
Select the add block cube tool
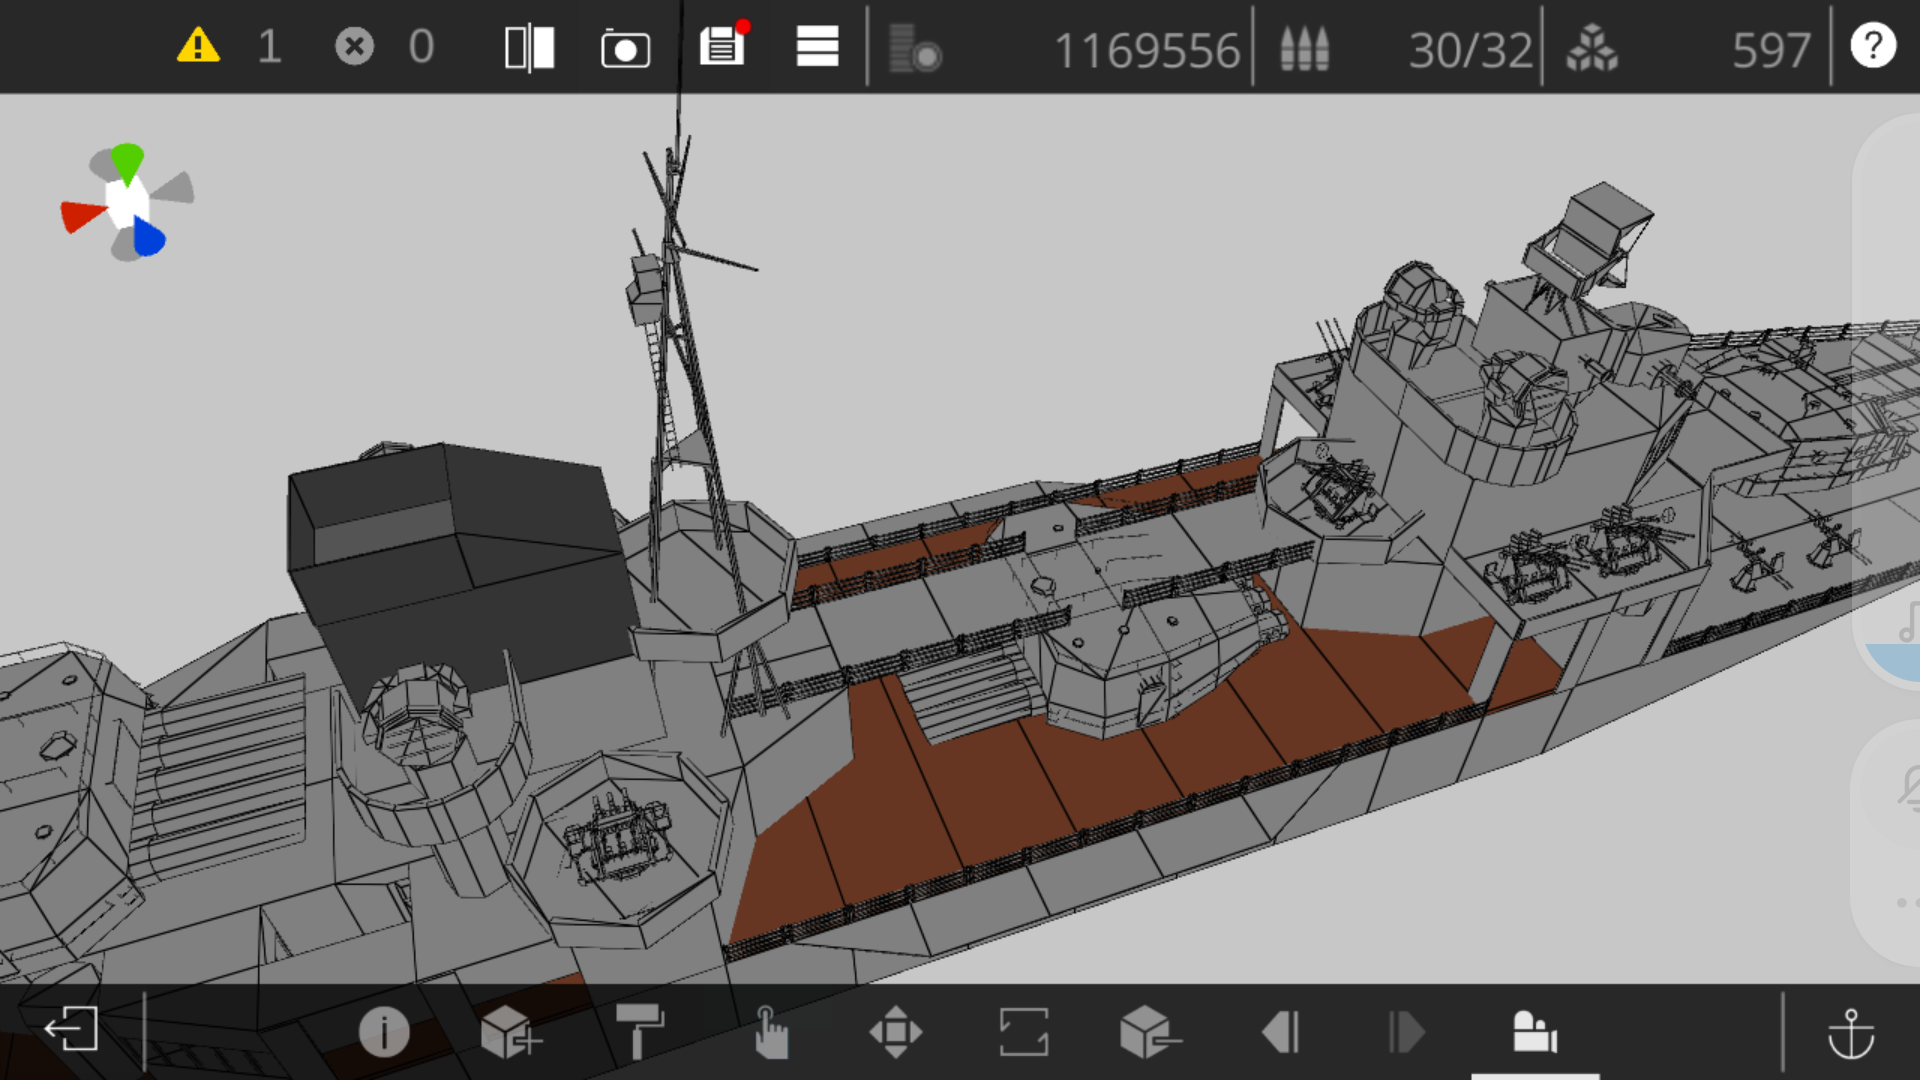click(510, 1032)
